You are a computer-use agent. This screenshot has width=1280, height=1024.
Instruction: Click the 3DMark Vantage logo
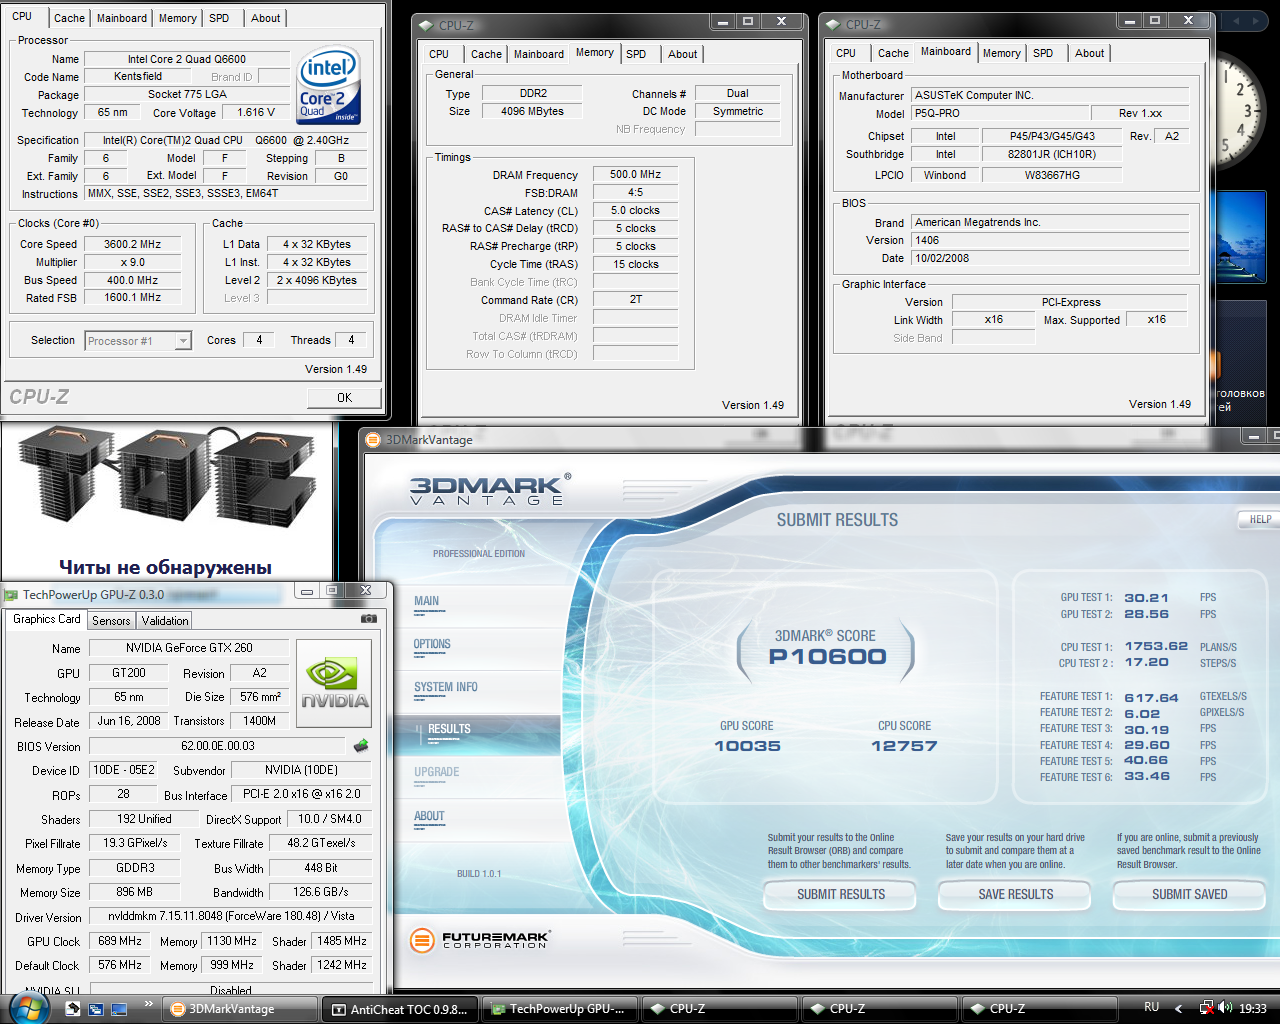coord(490,489)
